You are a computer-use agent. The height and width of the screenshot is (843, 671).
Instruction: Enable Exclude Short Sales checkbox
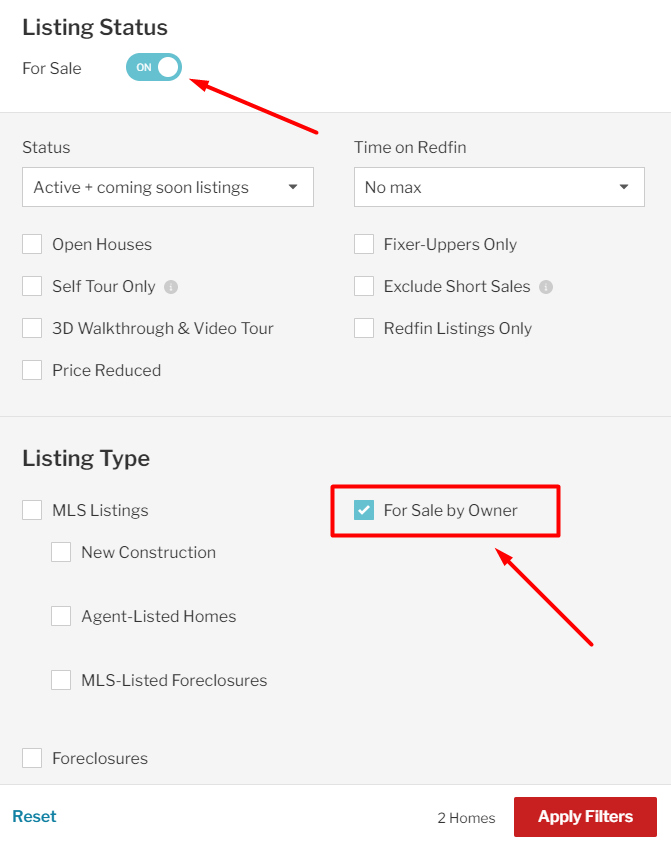coord(364,286)
